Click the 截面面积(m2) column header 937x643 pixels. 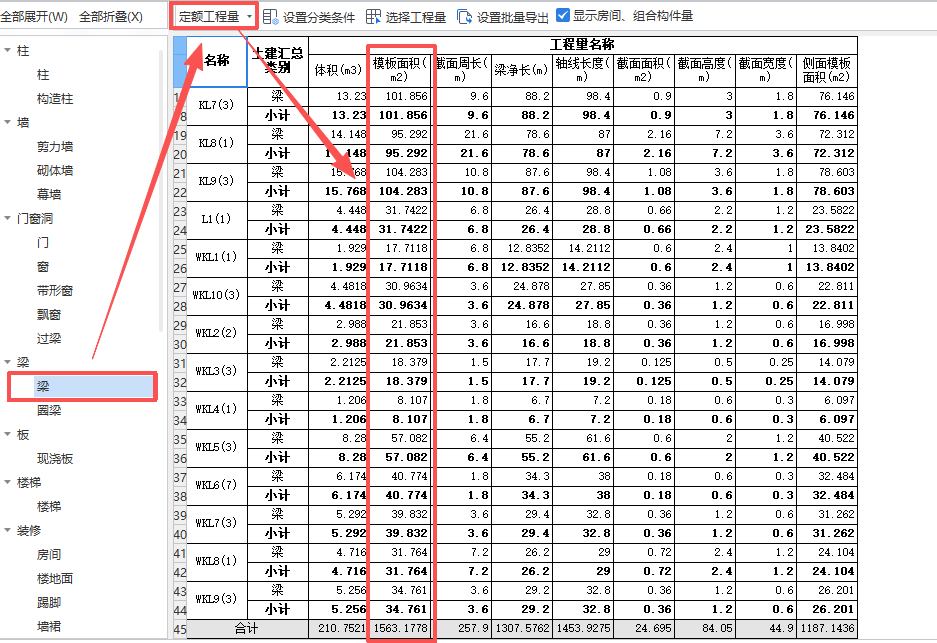pyautogui.click(x=644, y=70)
